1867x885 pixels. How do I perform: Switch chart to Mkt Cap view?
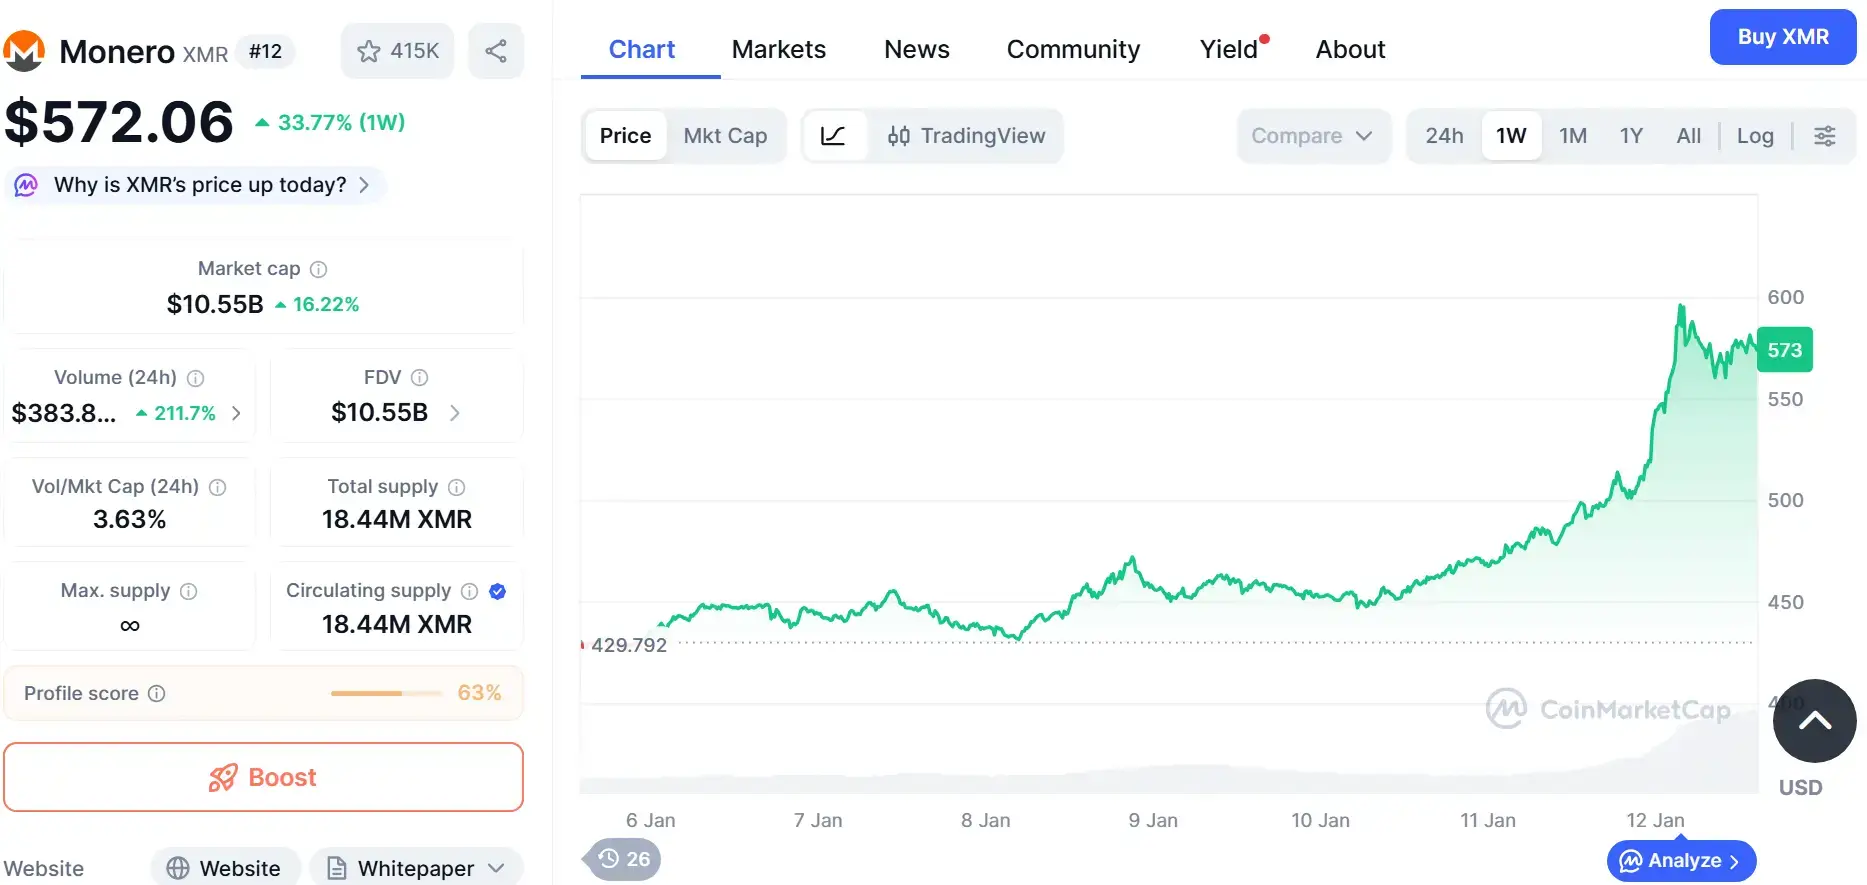[x=725, y=136]
